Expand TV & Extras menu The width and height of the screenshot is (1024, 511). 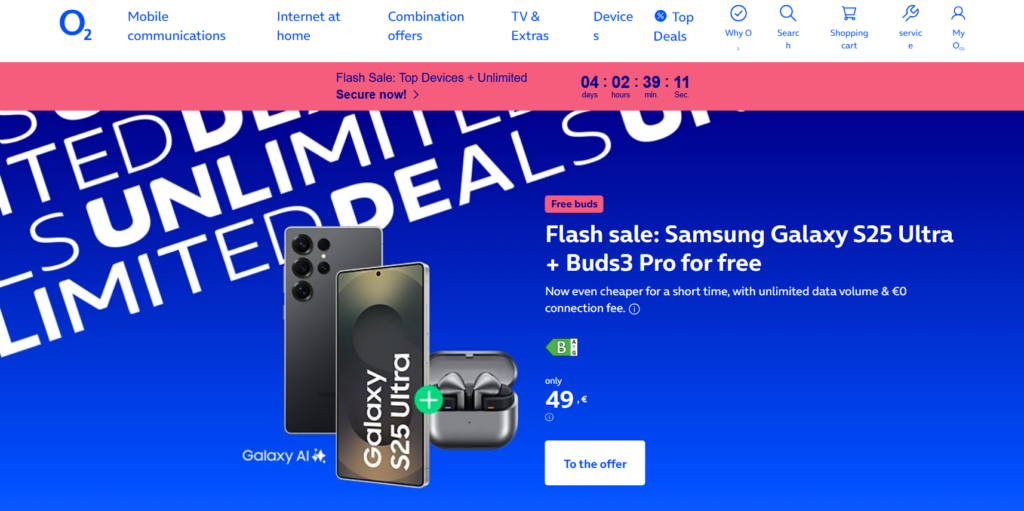[x=530, y=26]
